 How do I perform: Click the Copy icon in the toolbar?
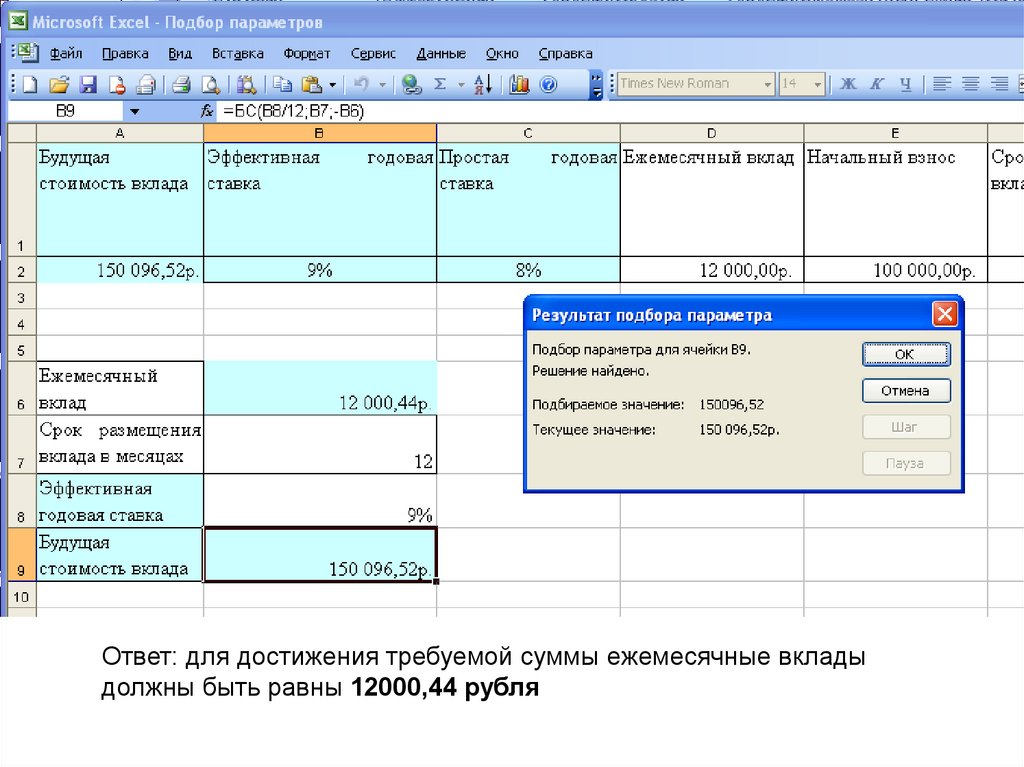click(x=283, y=85)
